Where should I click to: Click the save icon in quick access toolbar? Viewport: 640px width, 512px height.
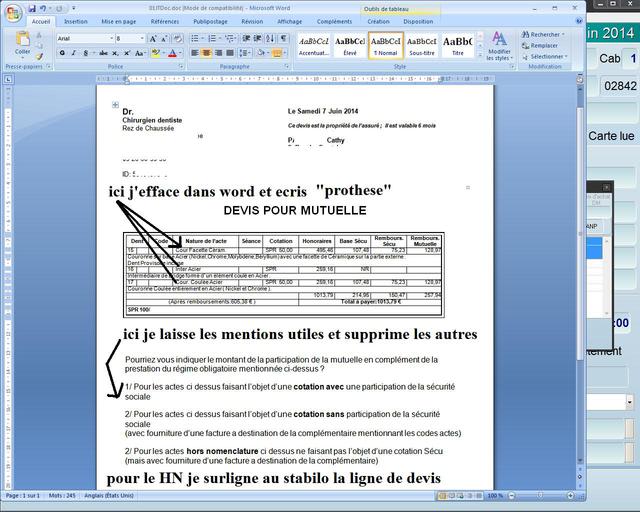coord(30,8)
